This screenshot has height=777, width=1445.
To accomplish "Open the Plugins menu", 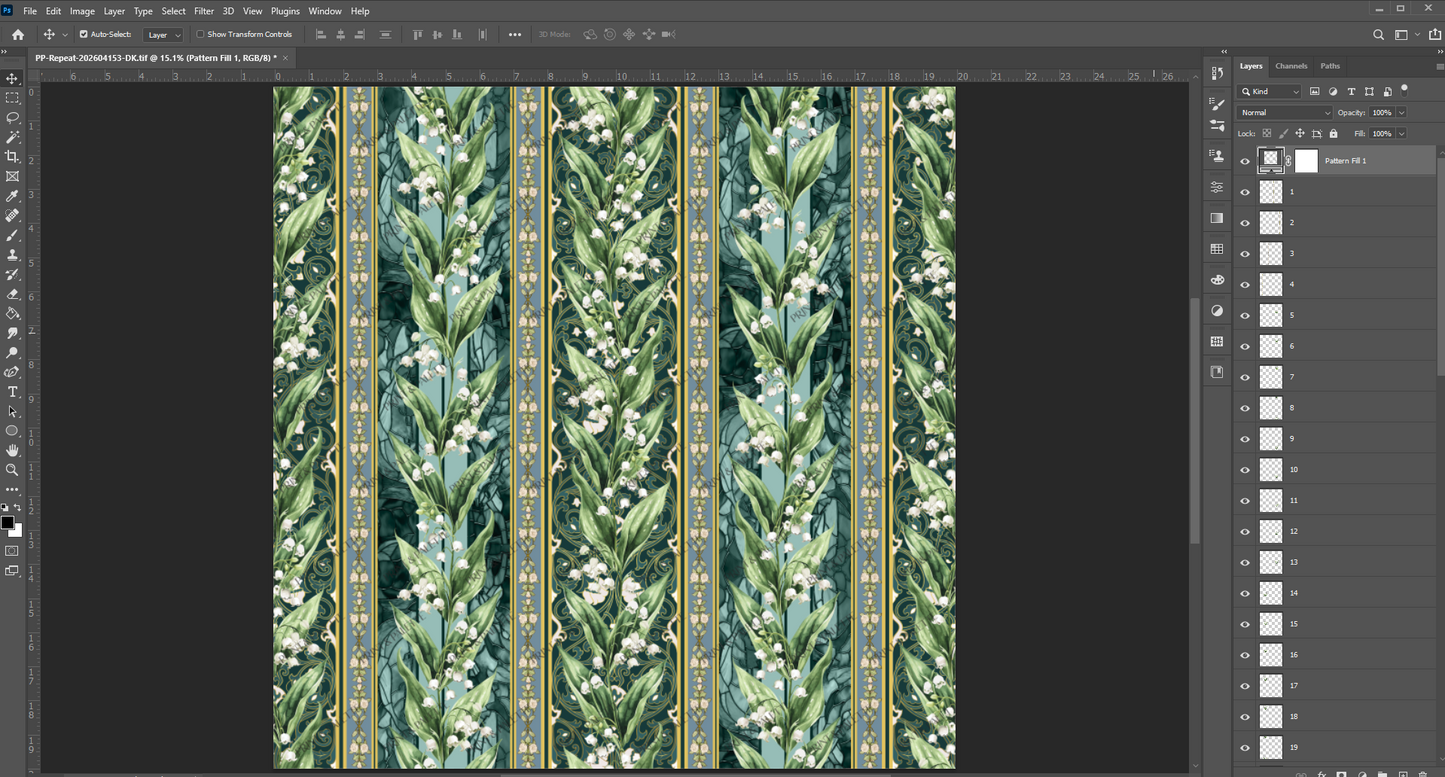I will 285,11.
